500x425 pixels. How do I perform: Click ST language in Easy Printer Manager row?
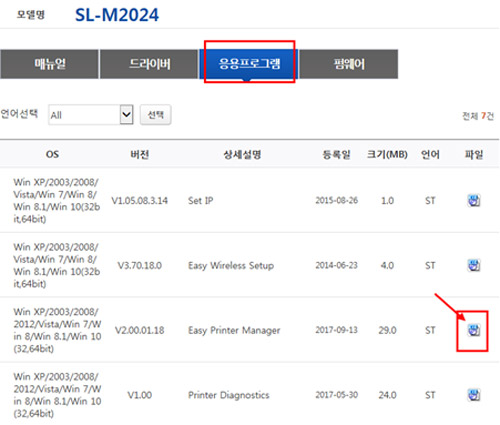click(x=430, y=330)
